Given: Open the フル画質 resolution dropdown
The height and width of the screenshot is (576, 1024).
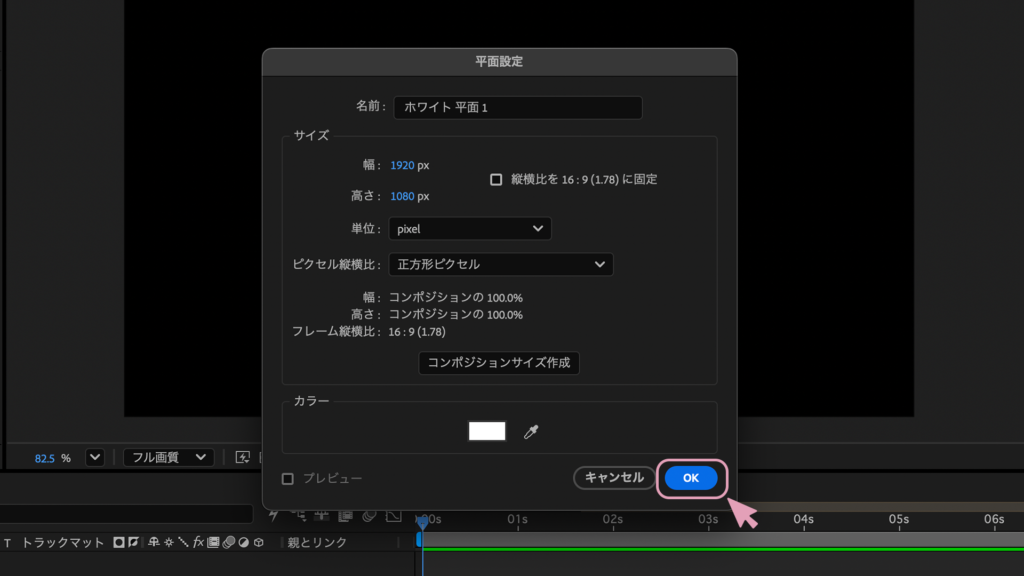Looking at the screenshot, I should click(168, 457).
